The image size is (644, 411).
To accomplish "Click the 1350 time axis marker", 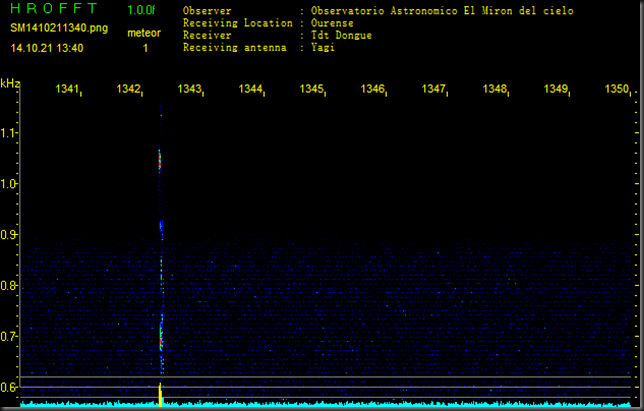I will [x=617, y=89].
